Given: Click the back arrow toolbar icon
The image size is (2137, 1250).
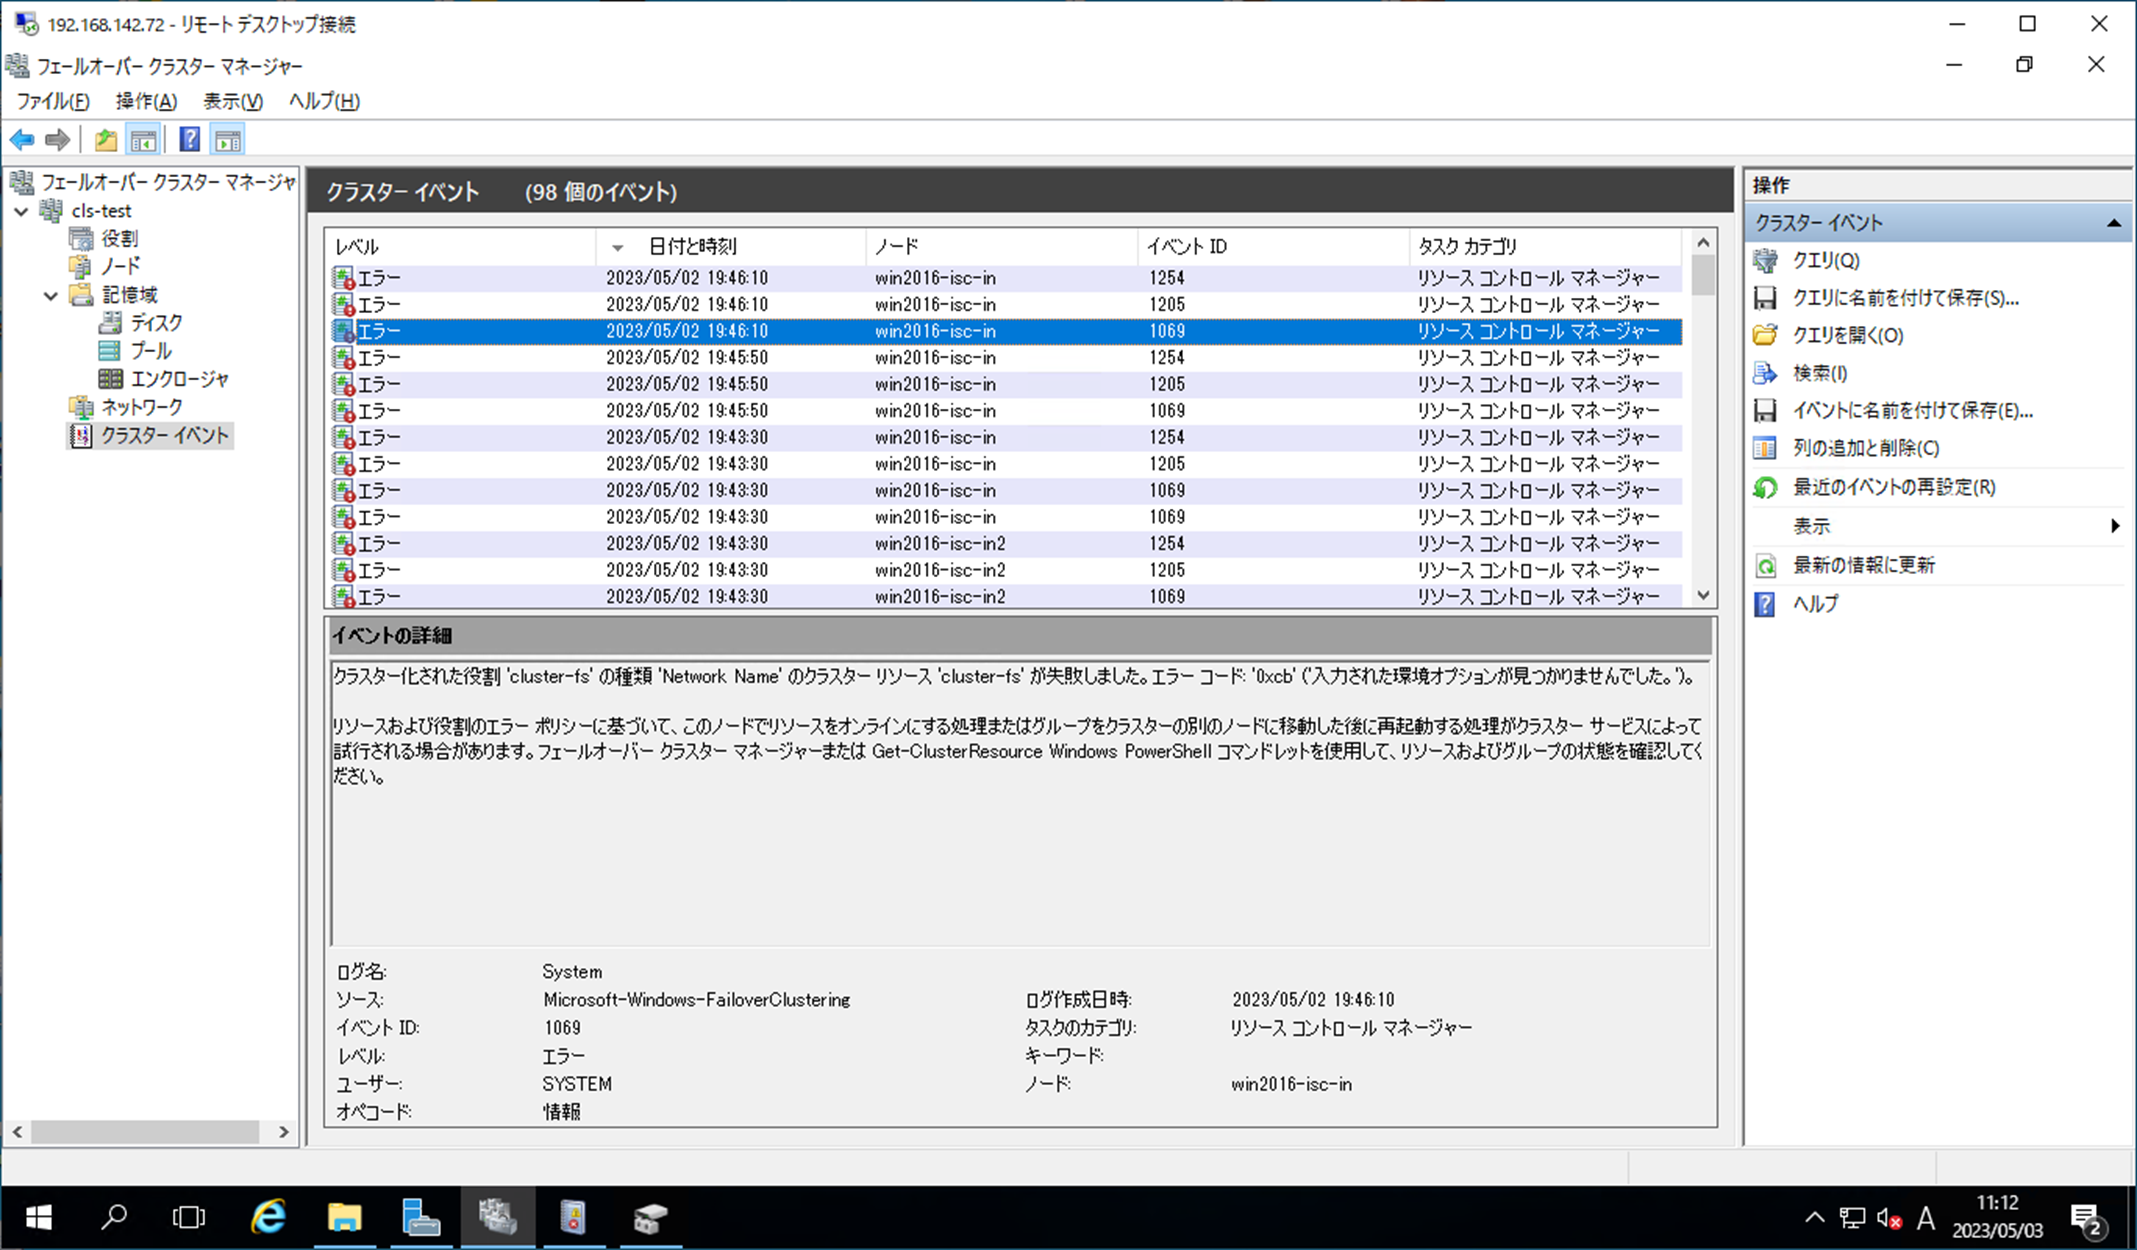Looking at the screenshot, I should tap(22, 140).
